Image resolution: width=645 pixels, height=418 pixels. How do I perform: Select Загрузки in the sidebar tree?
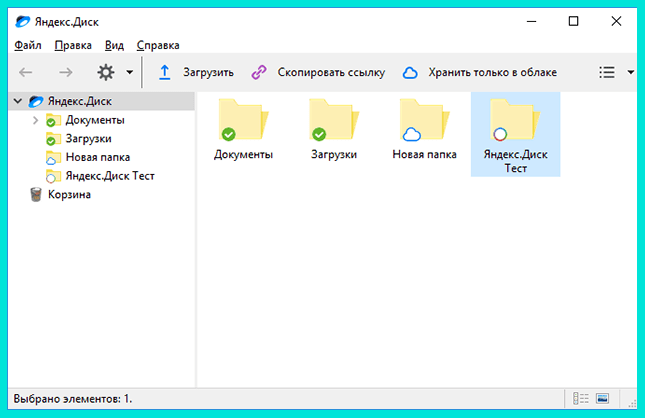click(x=88, y=139)
